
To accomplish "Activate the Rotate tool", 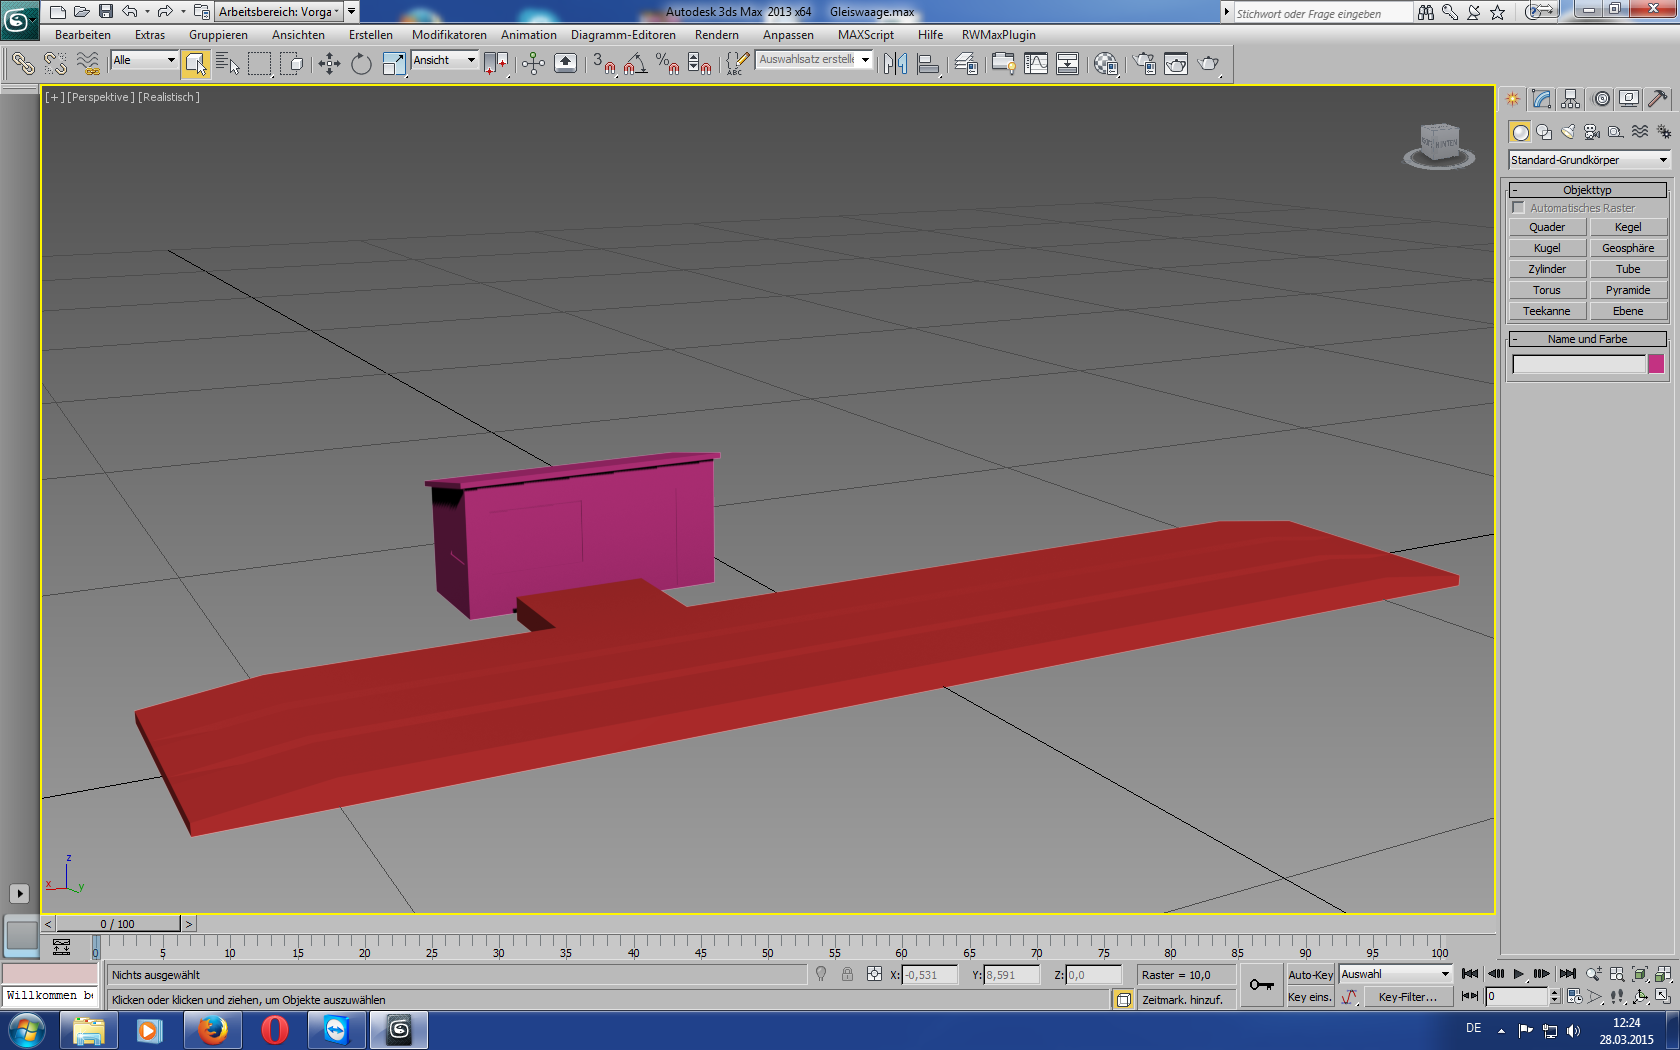I will tap(361, 64).
